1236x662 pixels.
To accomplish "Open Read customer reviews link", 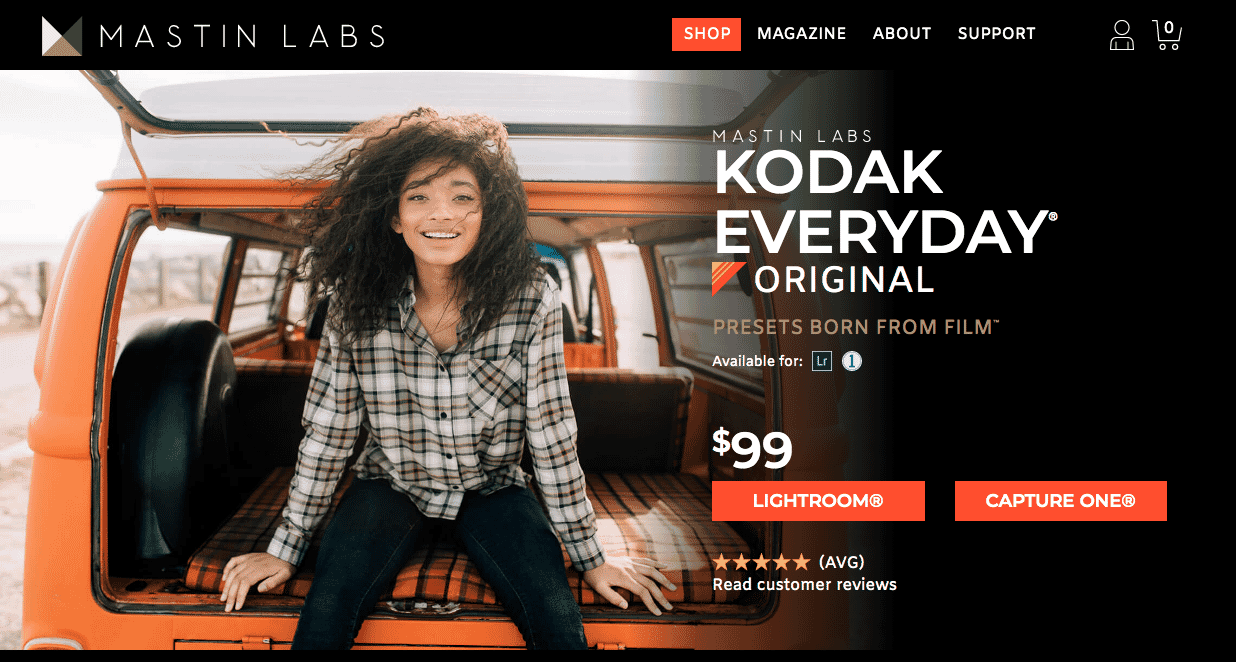I will click(x=804, y=584).
